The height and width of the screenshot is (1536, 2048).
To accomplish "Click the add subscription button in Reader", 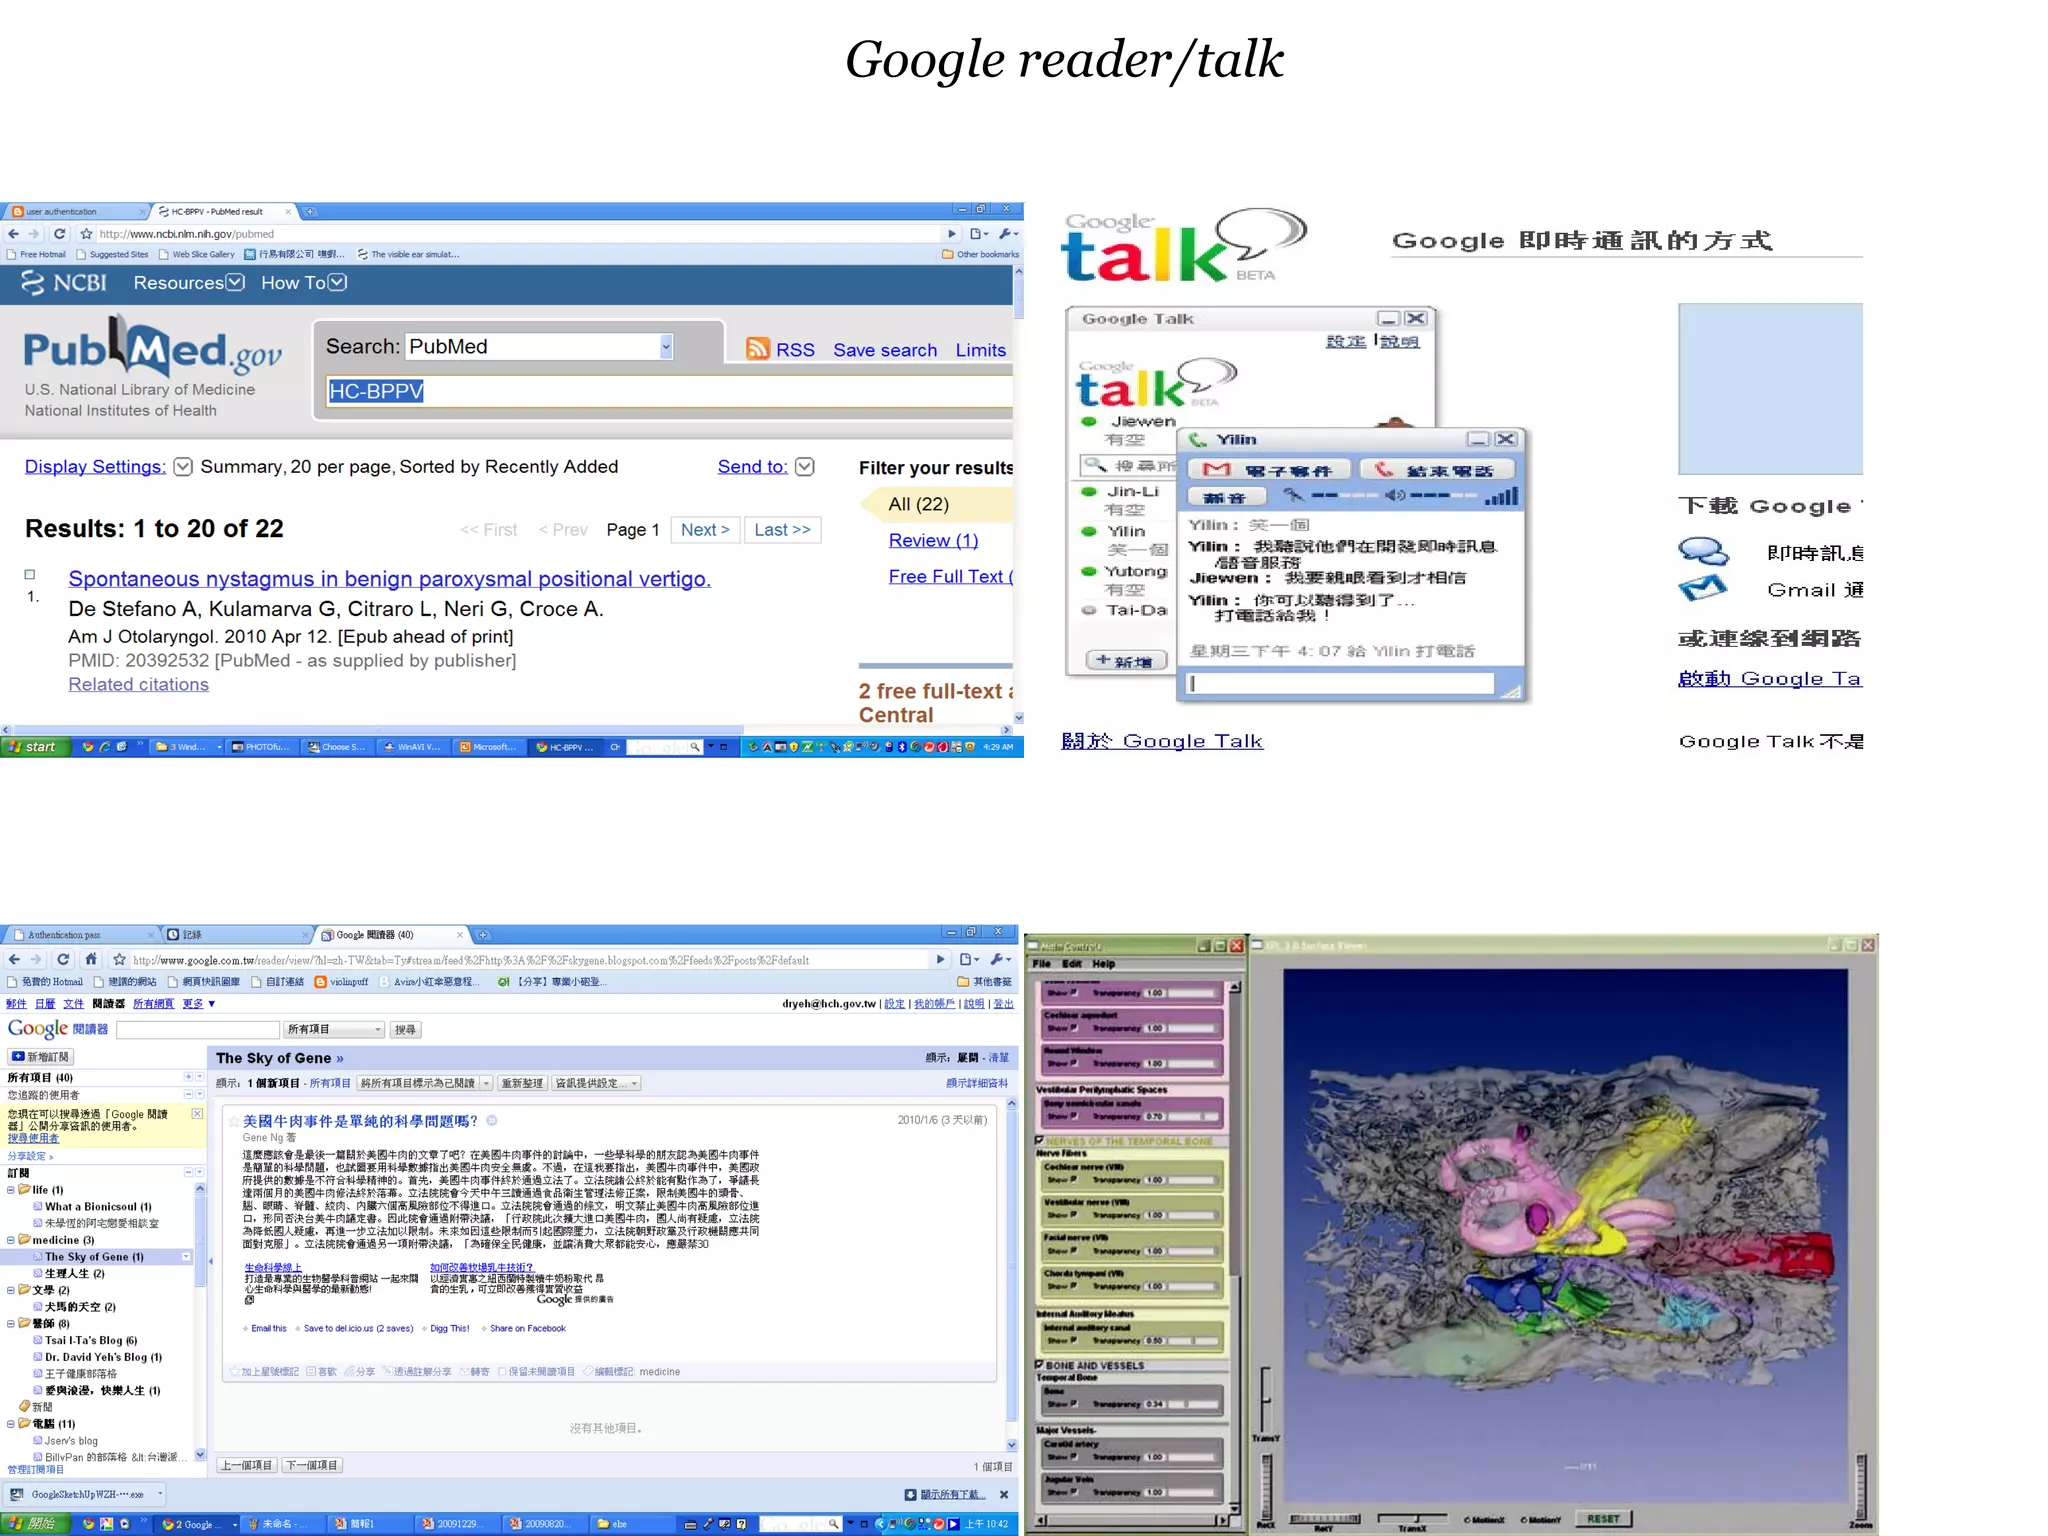I will 41,1056.
